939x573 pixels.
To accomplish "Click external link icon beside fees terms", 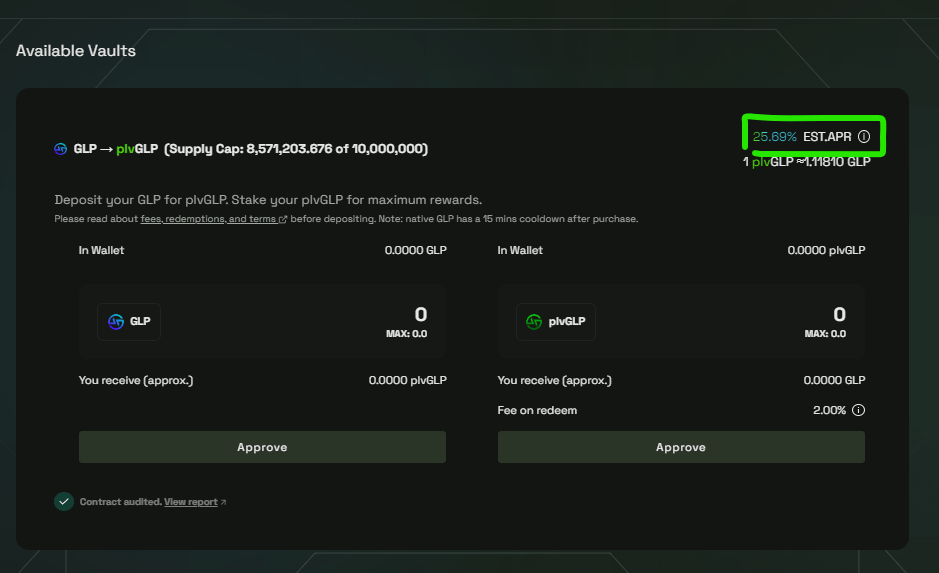I will click(283, 219).
